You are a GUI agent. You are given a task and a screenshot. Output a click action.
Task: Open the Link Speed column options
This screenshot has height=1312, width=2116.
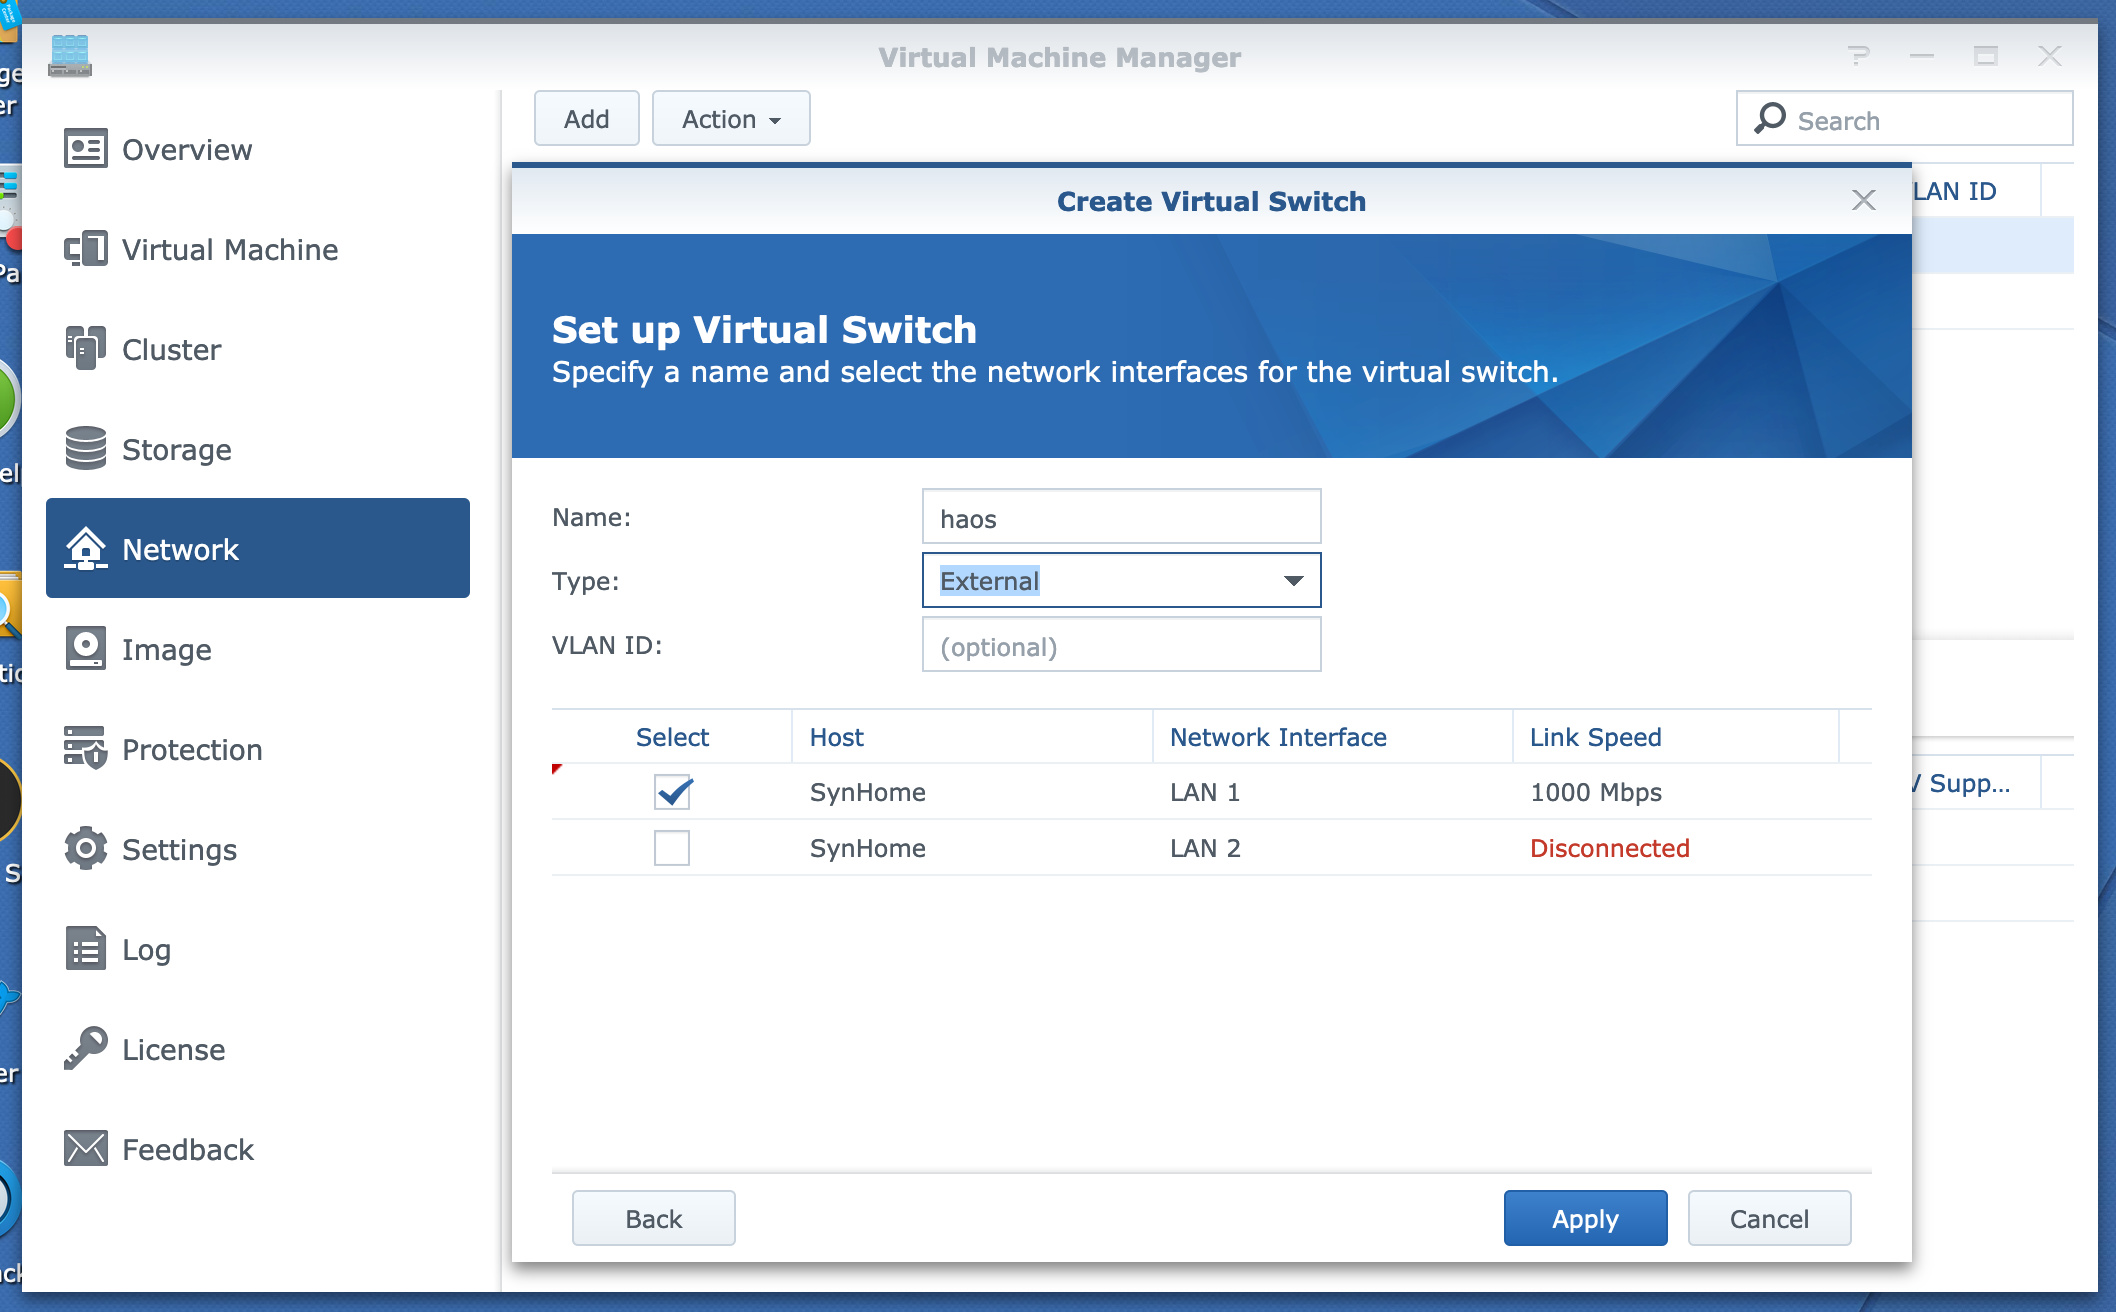pos(1596,737)
